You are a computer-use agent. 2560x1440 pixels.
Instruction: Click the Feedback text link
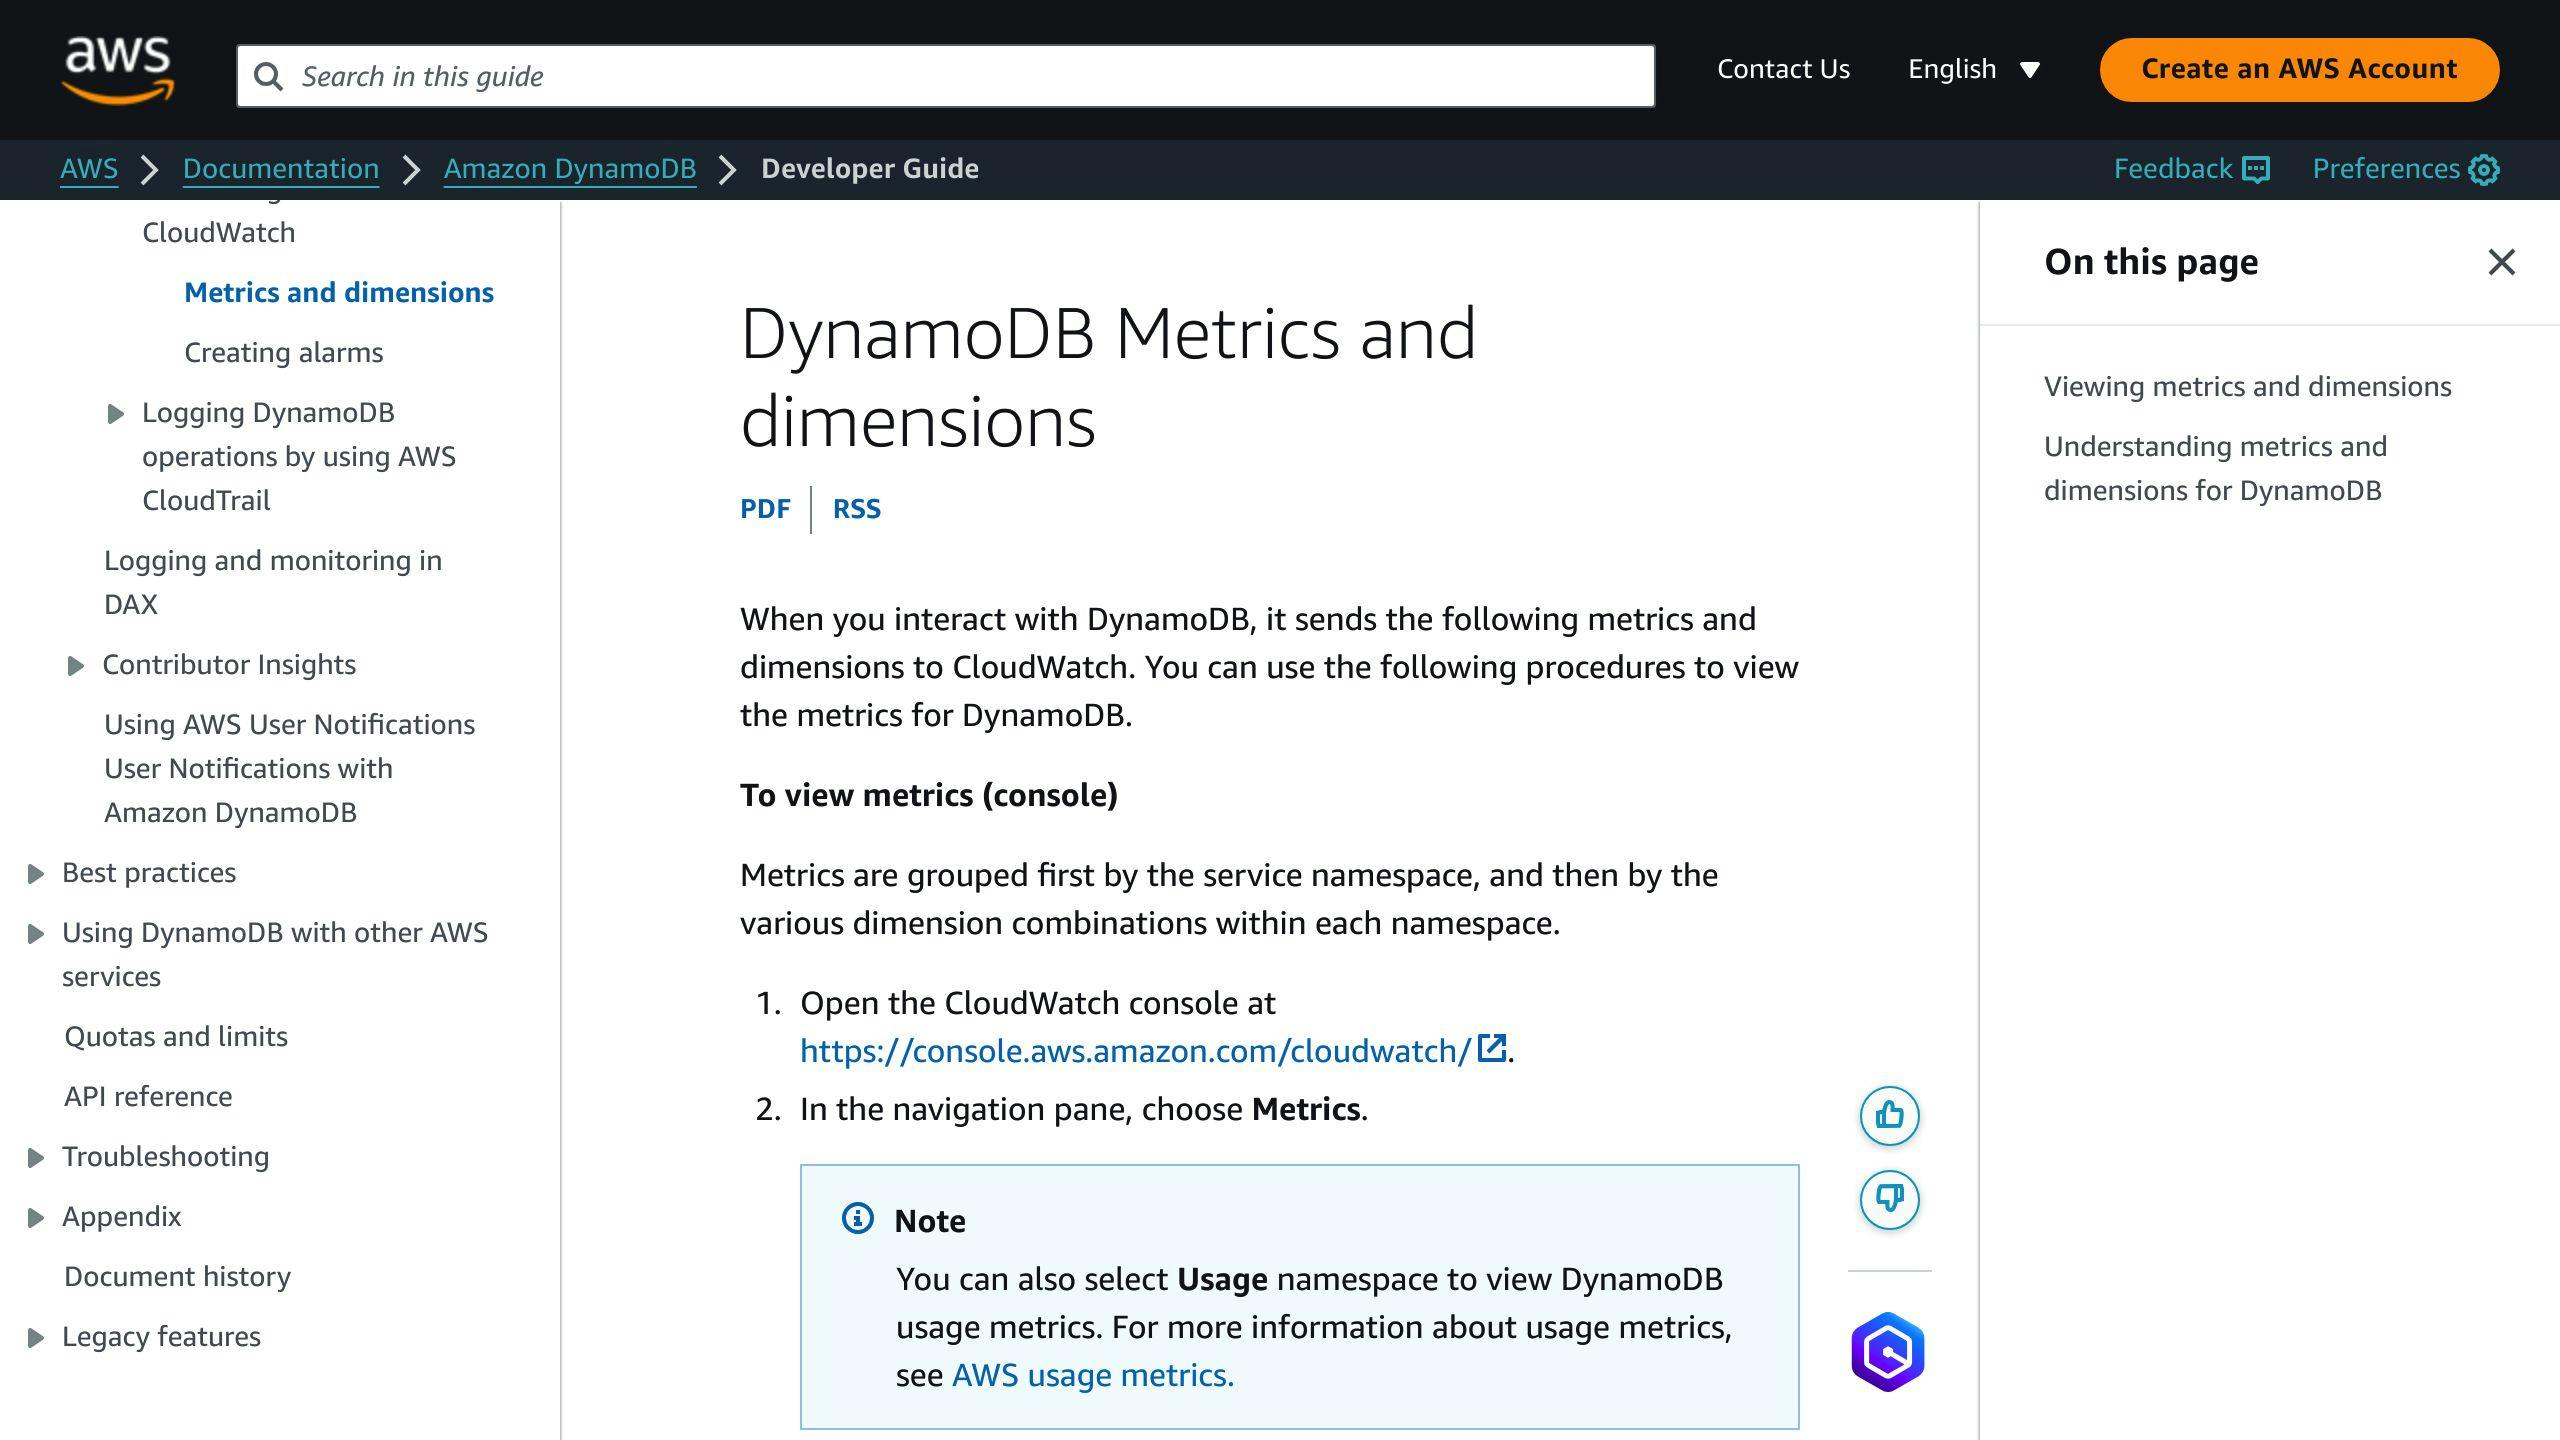(x=2172, y=169)
